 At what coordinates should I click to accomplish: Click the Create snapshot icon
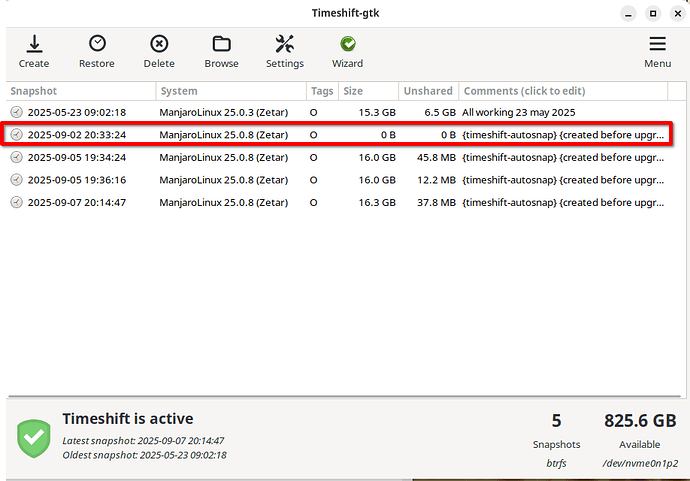click(33, 44)
